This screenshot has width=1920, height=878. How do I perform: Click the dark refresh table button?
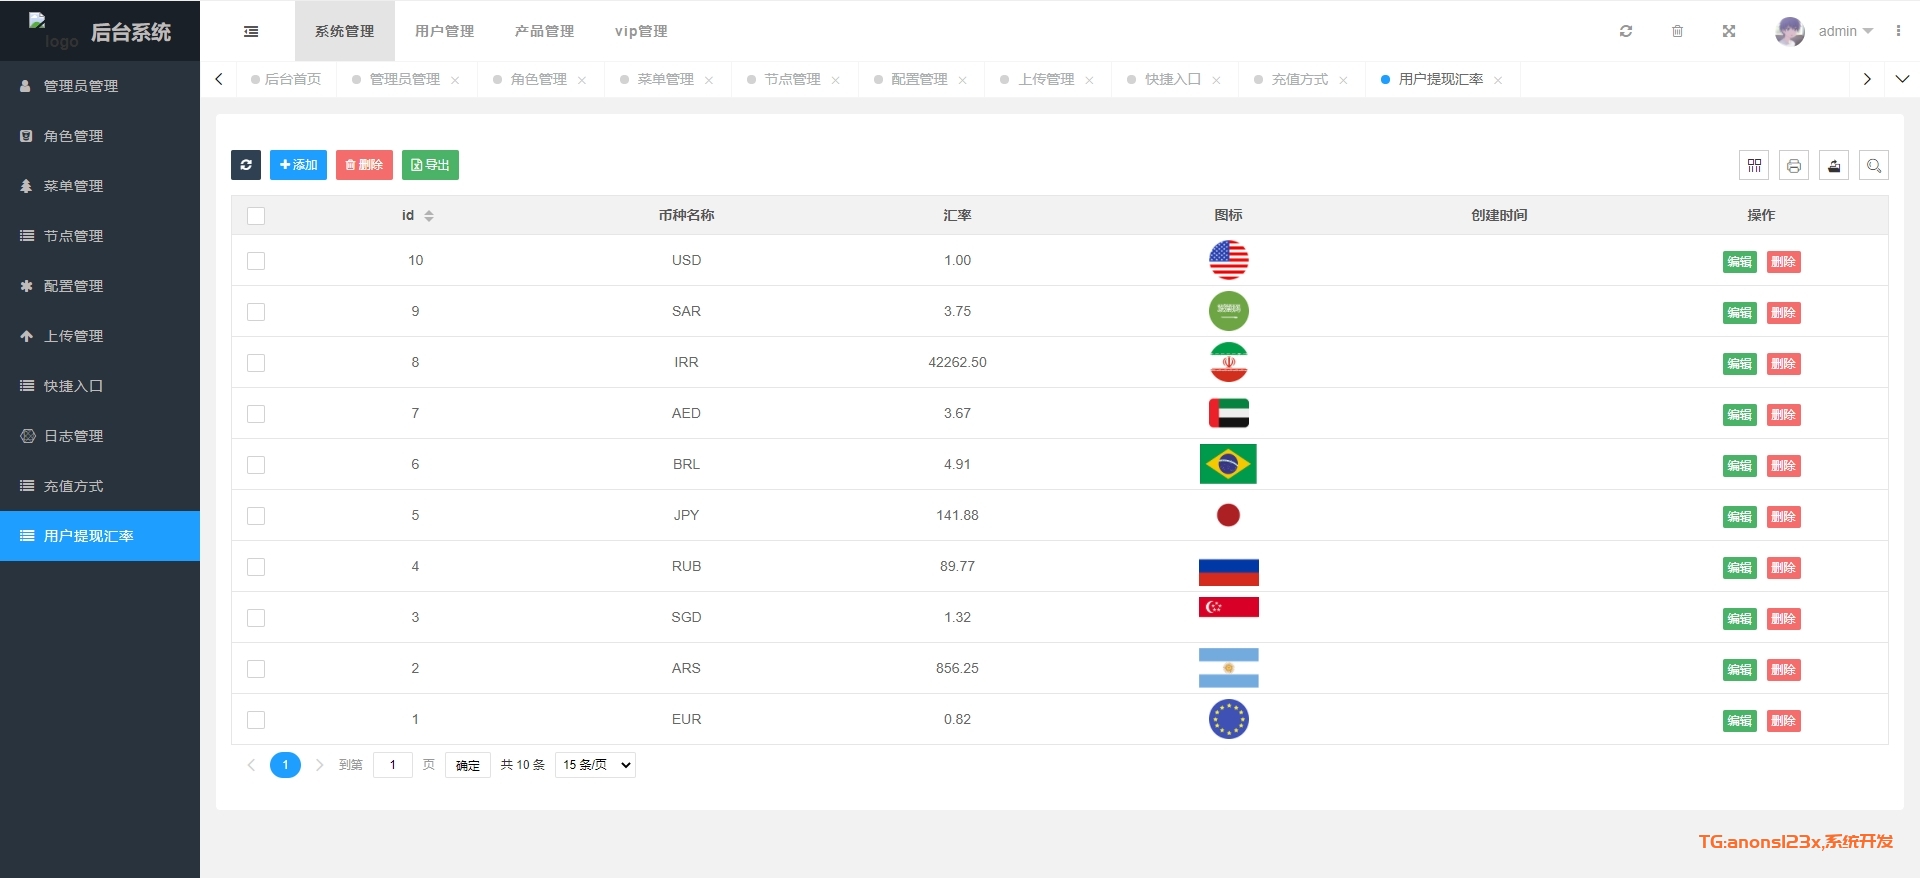[246, 165]
